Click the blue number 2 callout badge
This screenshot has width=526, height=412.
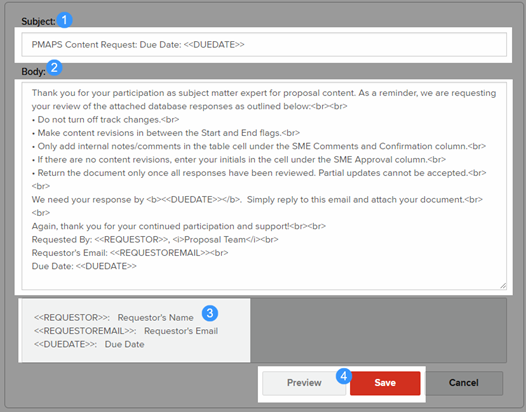pyautogui.click(x=54, y=68)
